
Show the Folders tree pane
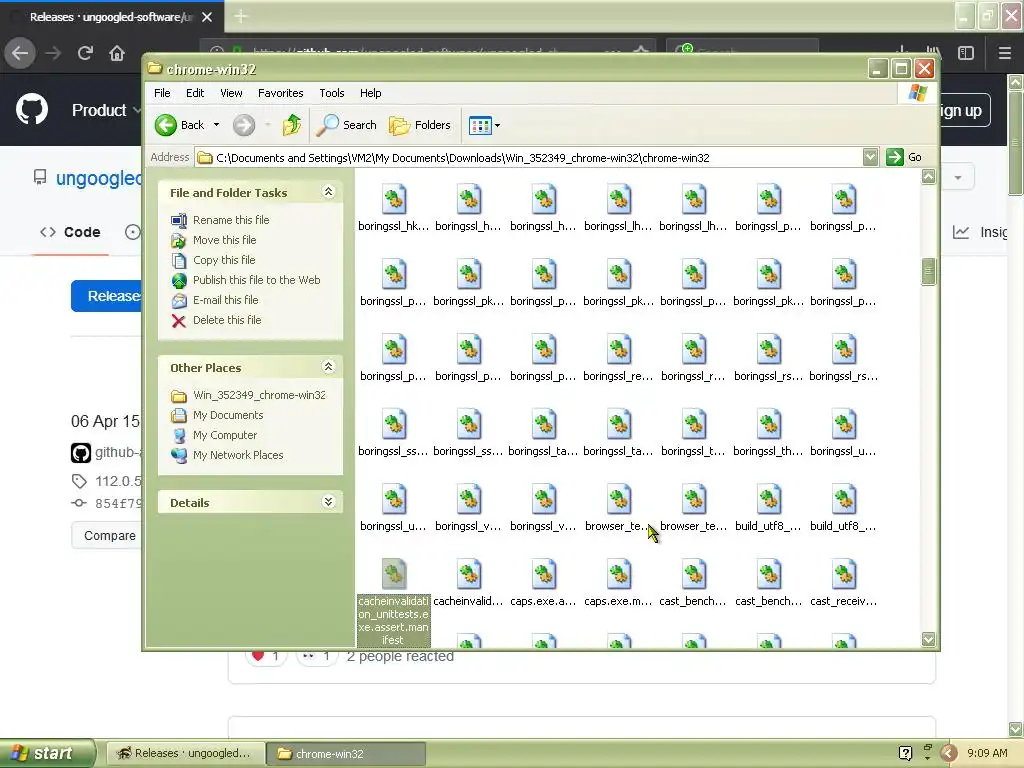coord(420,125)
